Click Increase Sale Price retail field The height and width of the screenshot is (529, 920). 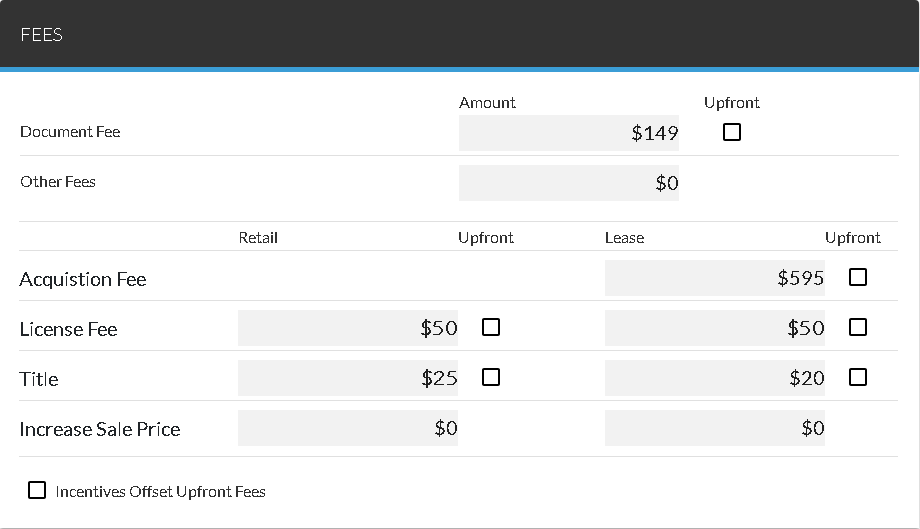click(x=347, y=428)
